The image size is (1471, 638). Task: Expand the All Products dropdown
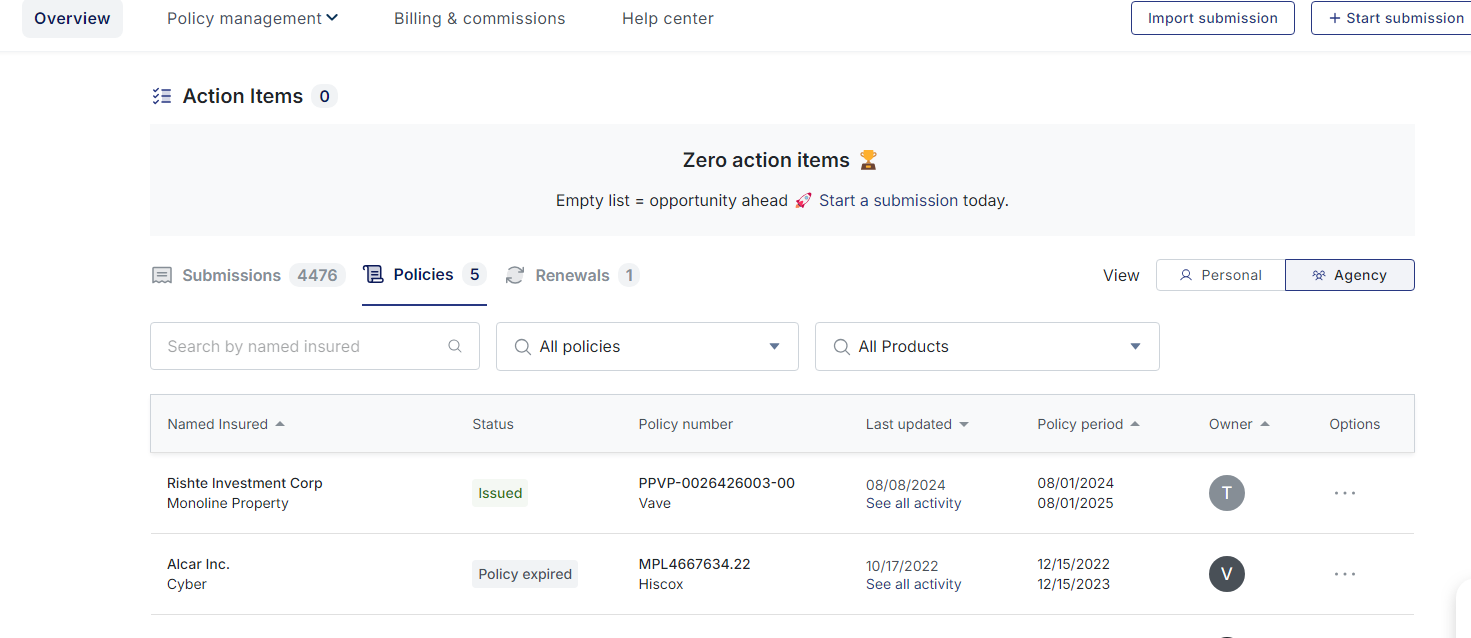pos(987,347)
